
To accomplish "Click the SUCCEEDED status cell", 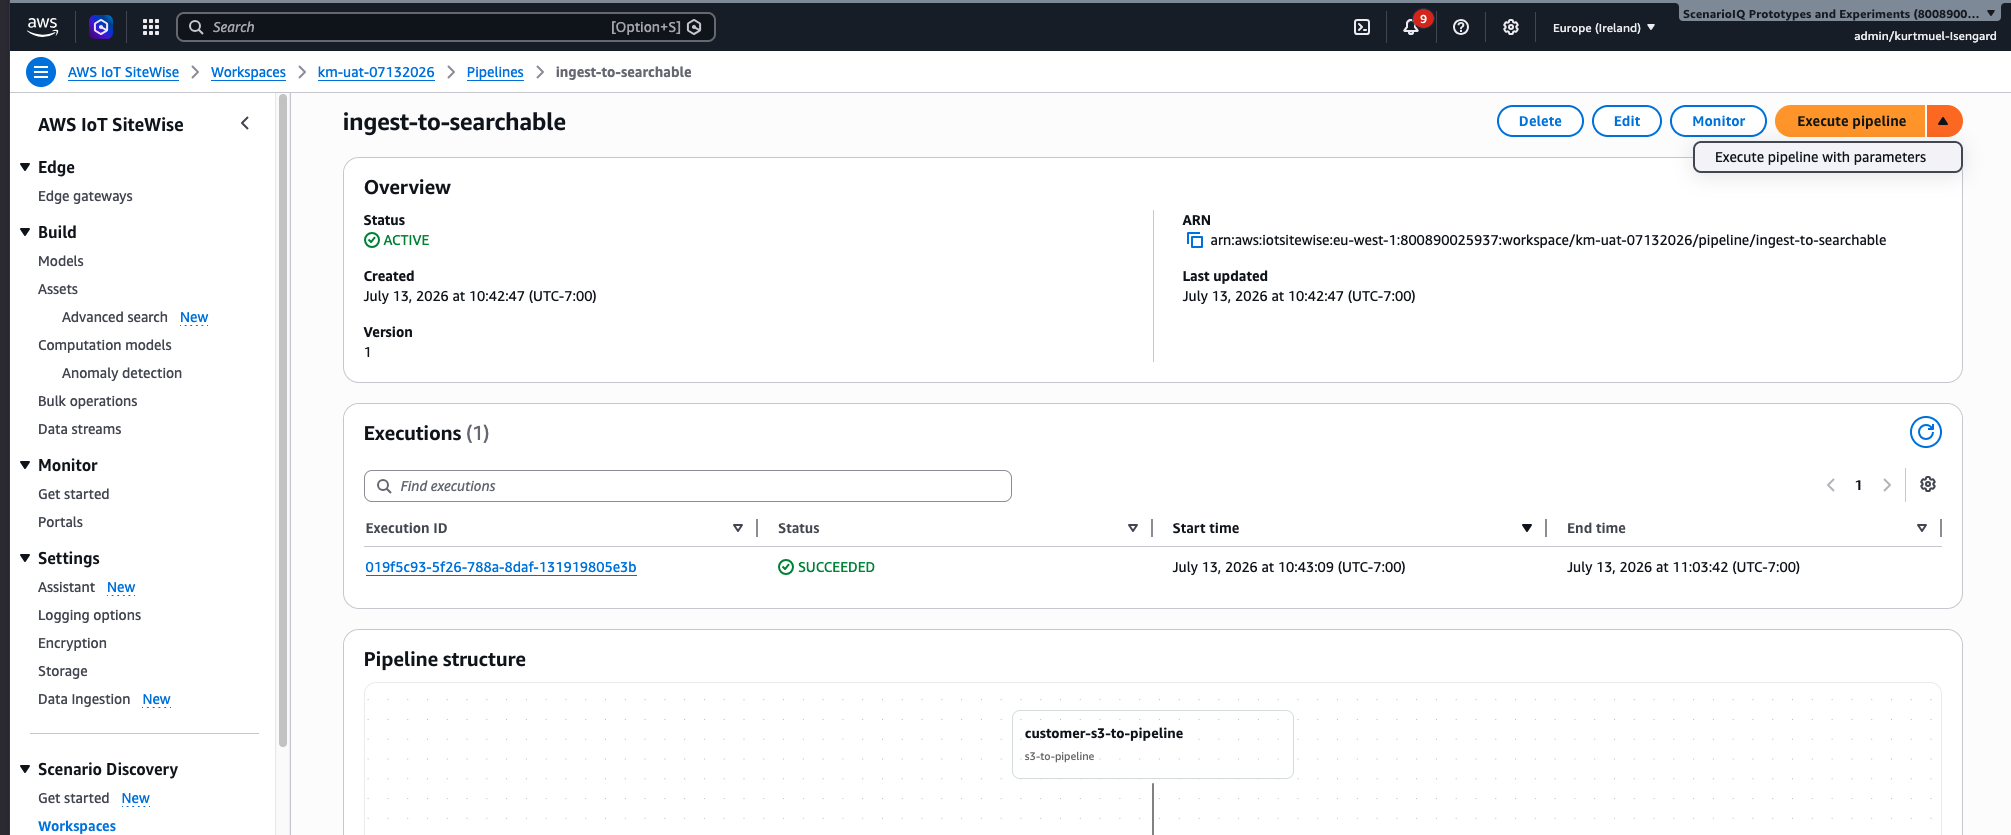I will point(826,567).
